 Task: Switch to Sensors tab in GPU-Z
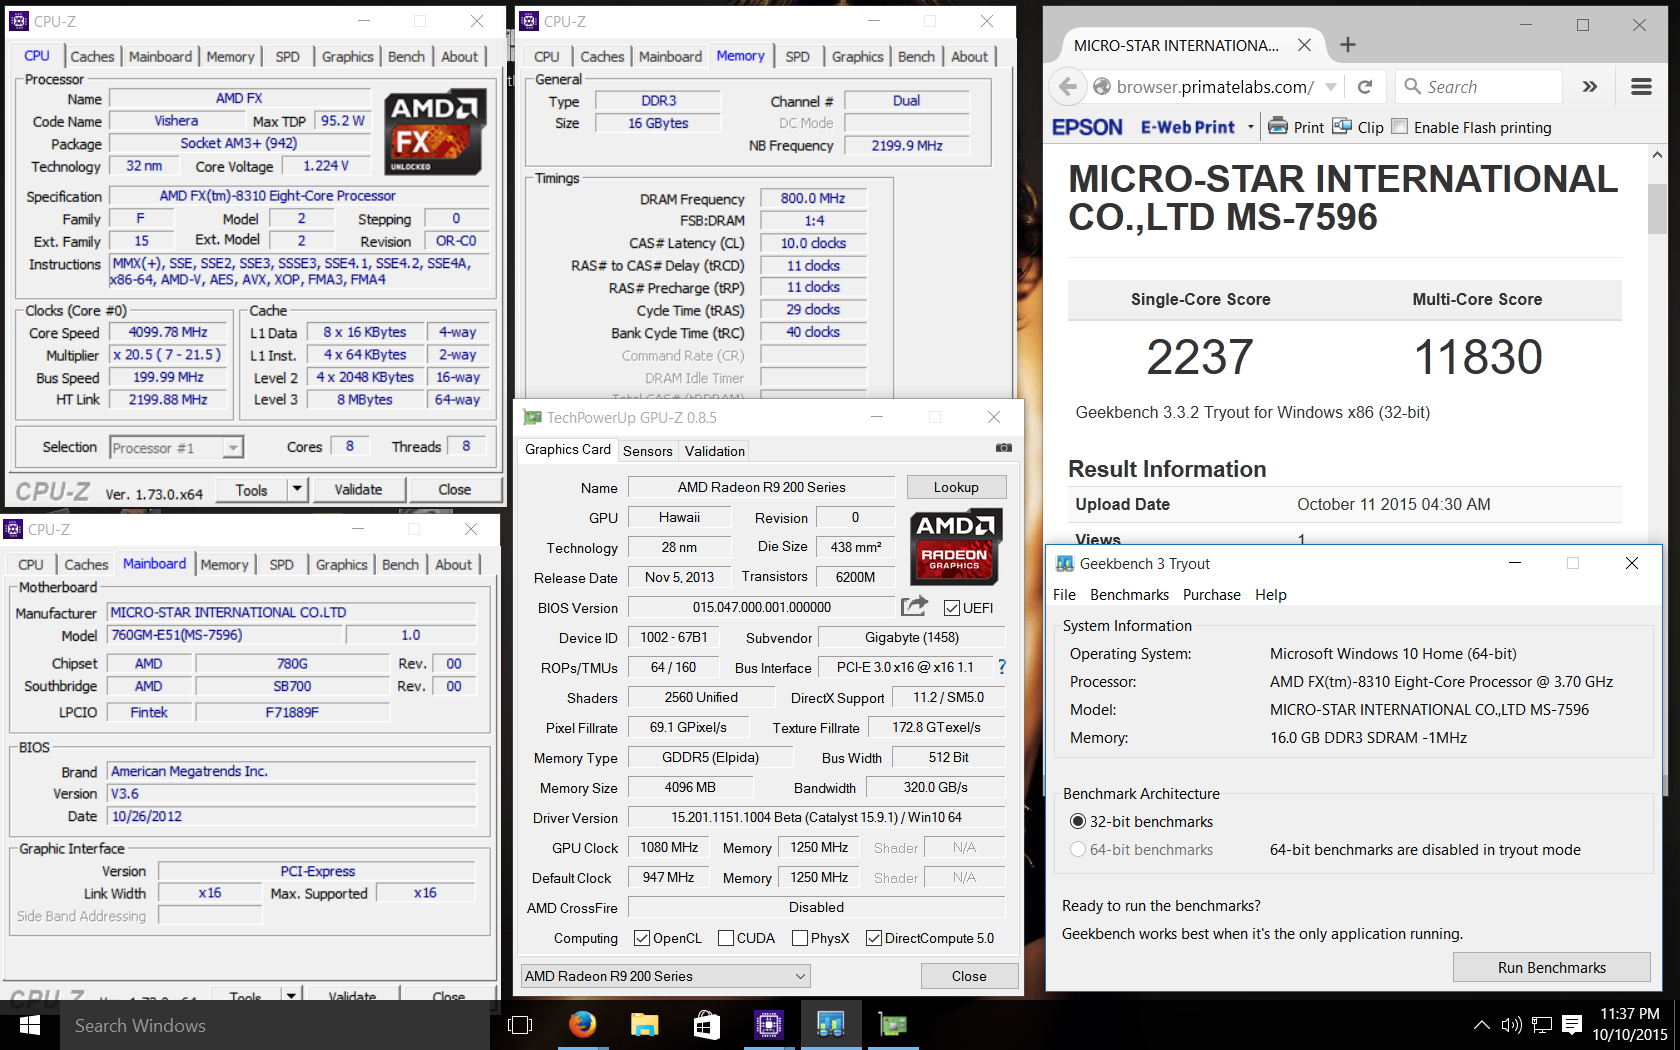point(647,451)
